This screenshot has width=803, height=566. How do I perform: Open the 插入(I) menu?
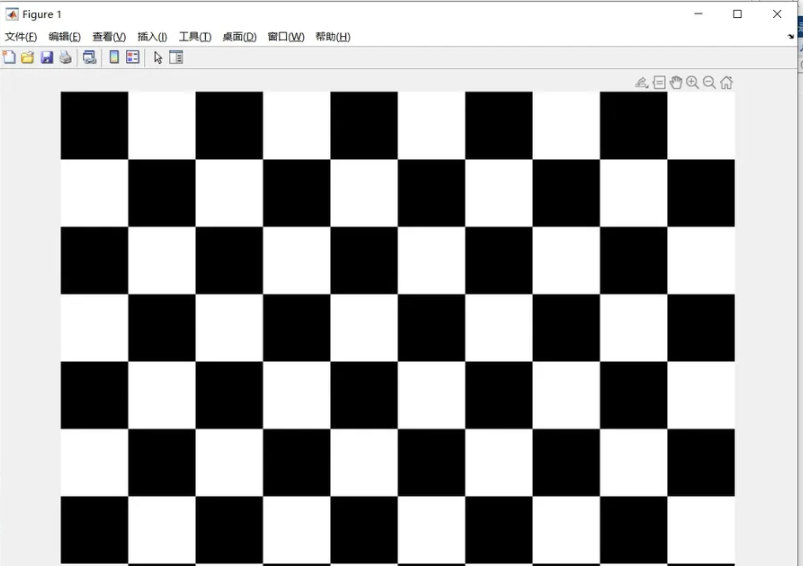(152, 37)
